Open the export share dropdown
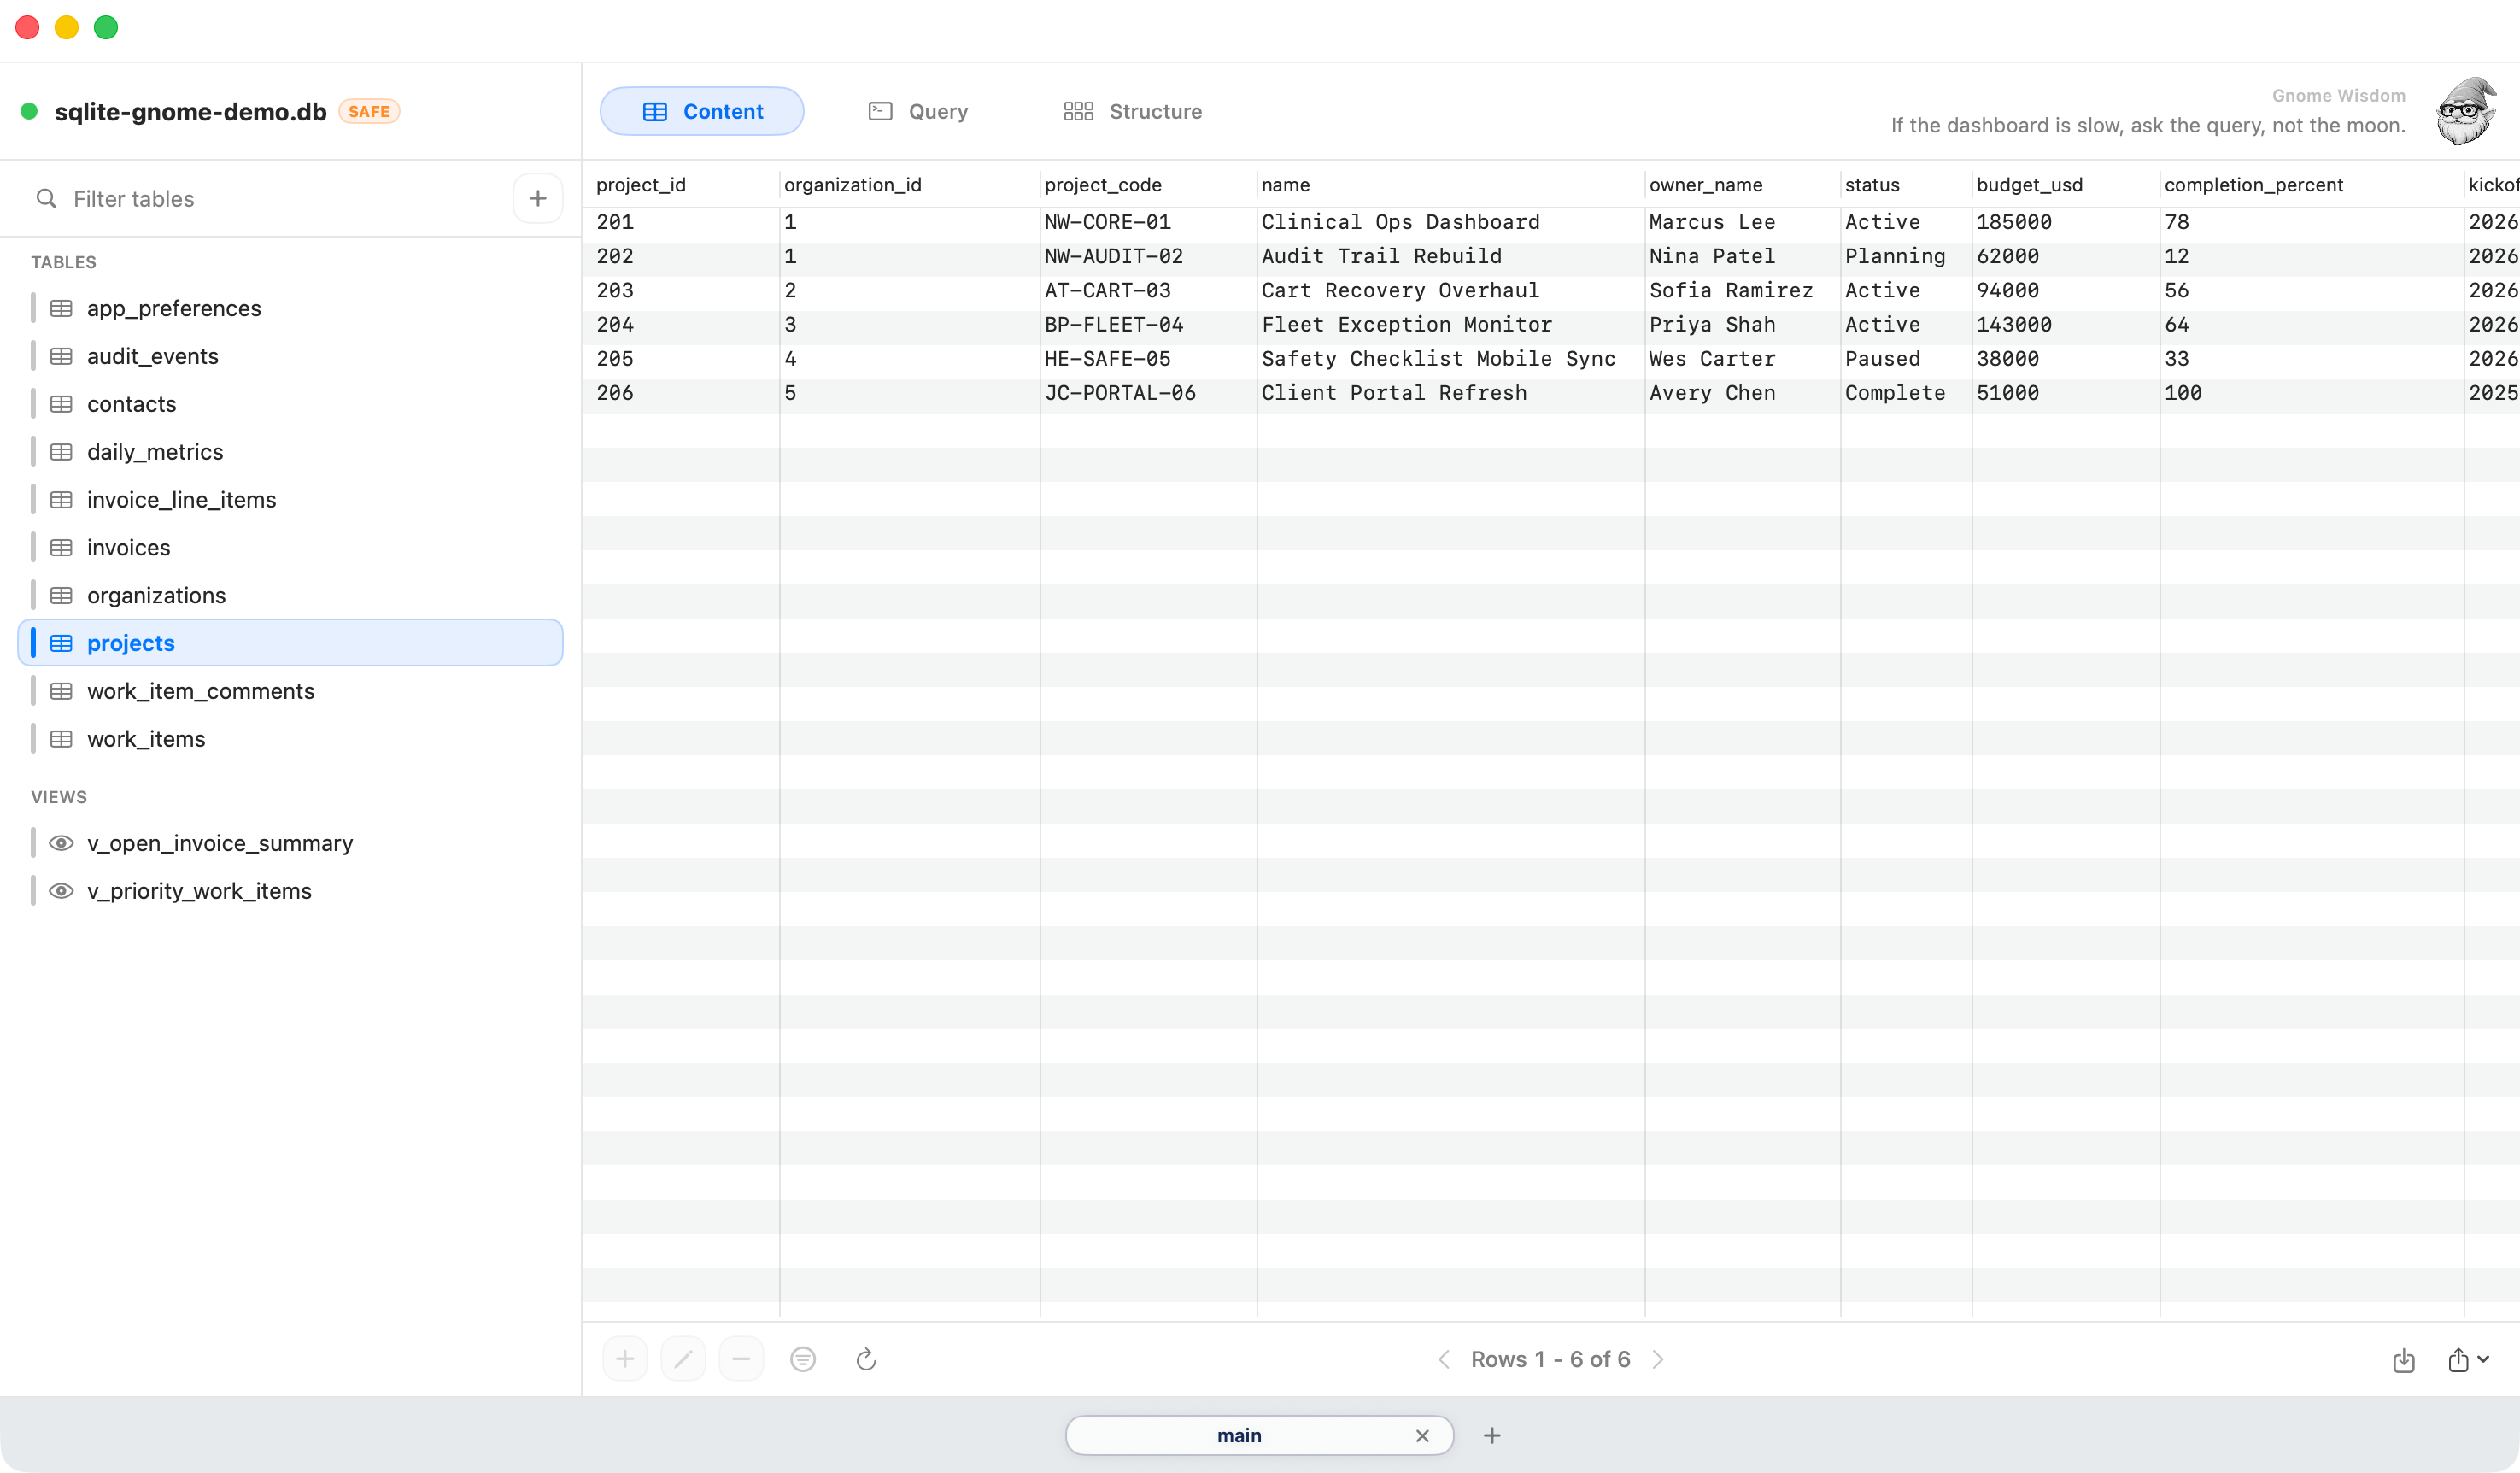 click(2468, 1360)
